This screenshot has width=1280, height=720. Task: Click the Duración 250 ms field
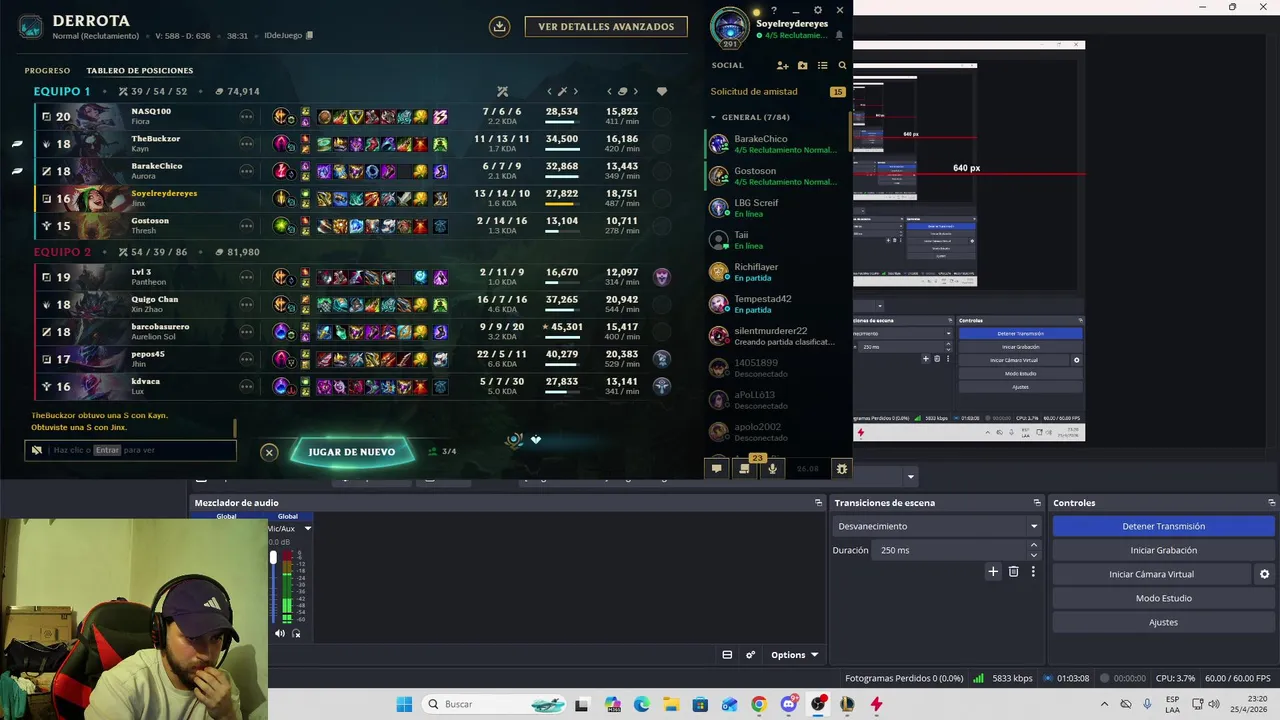pyautogui.click(x=949, y=550)
